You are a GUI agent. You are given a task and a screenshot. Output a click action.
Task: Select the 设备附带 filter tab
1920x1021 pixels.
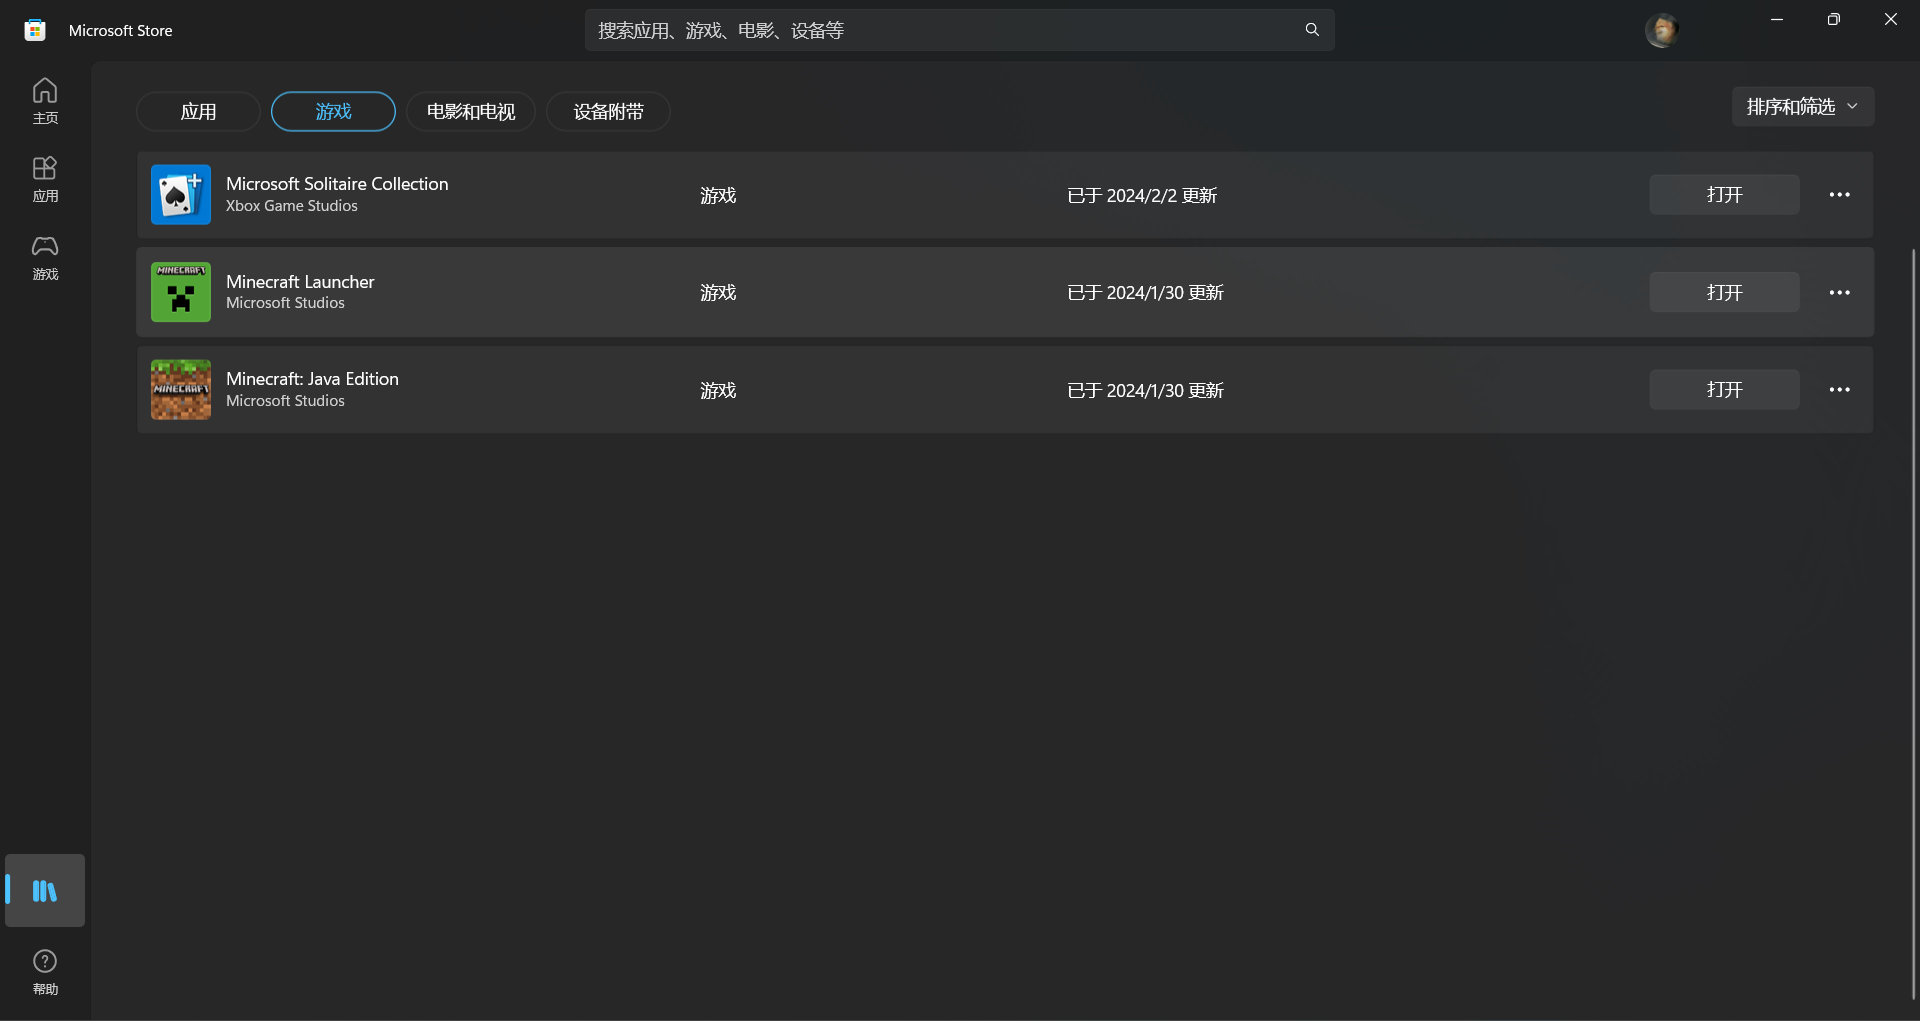608,112
